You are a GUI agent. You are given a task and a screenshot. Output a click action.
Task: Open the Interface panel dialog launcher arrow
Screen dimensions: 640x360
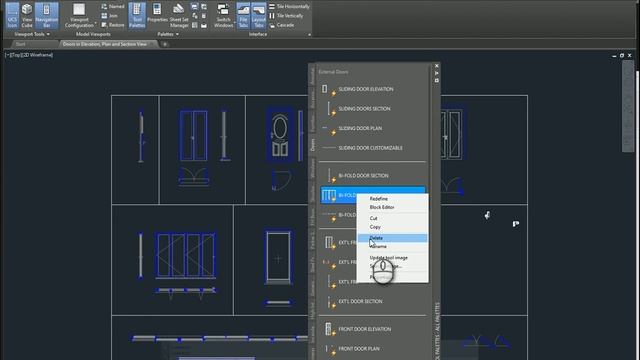click(x=309, y=35)
